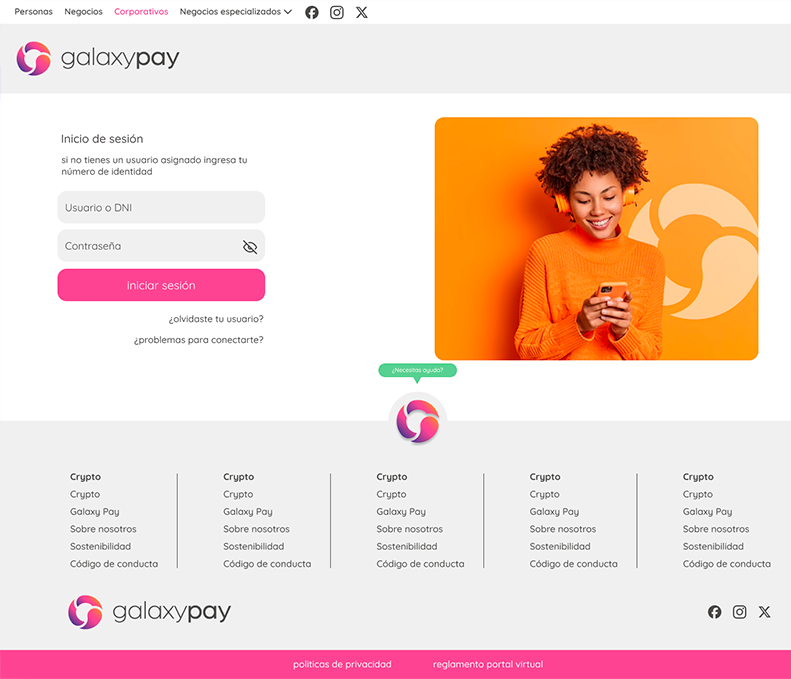Click the Instagram icon in the footer
The width and height of the screenshot is (791, 679).
[740, 612]
